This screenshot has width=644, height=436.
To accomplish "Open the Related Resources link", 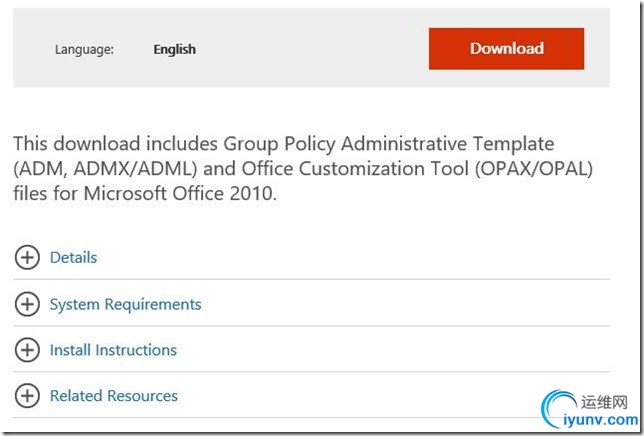I will 114,396.
